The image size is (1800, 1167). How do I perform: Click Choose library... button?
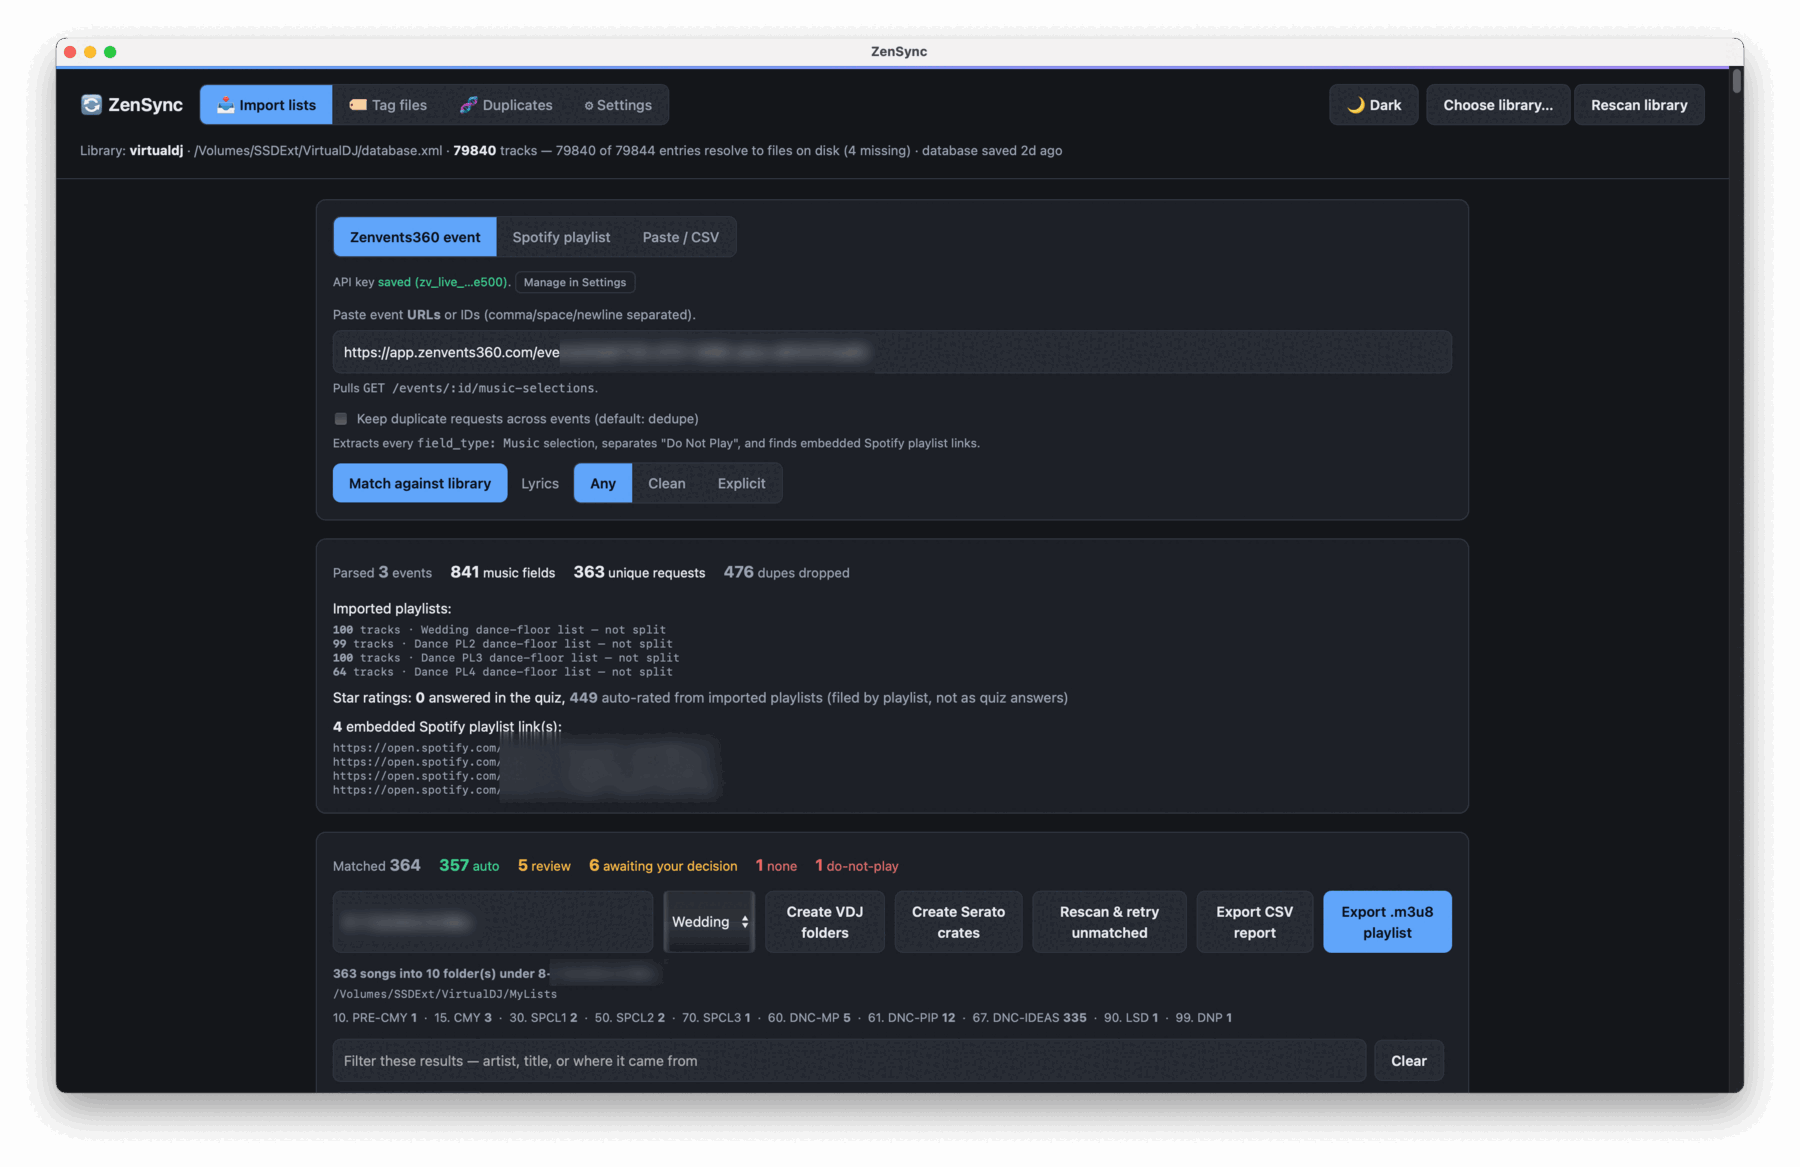(1498, 105)
